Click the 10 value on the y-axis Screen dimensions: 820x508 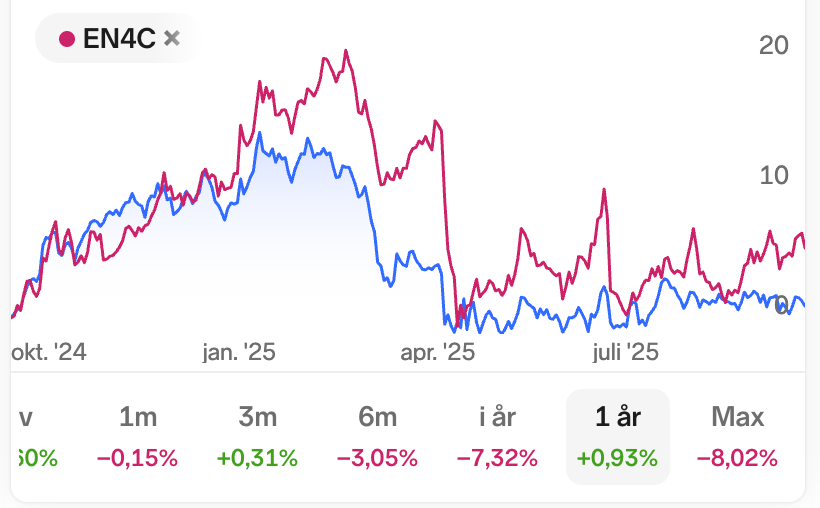click(774, 175)
